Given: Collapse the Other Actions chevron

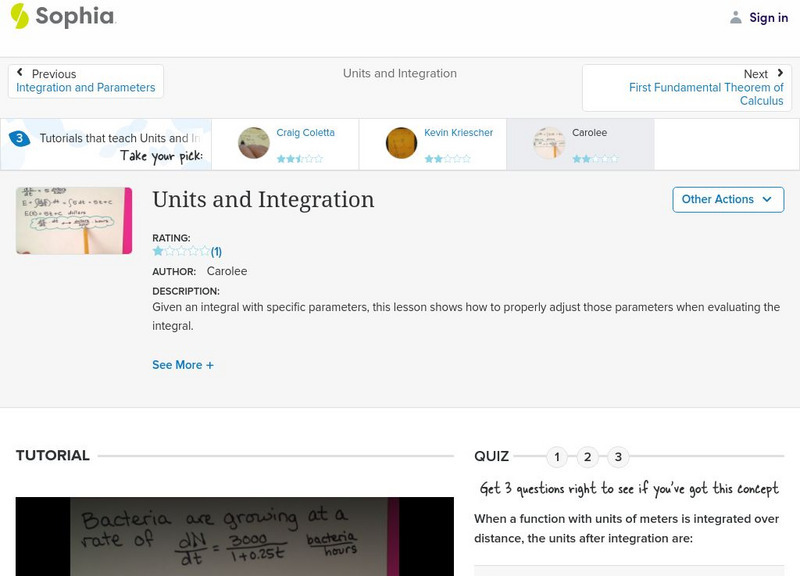Looking at the screenshot, I should (x=766, y=200).
